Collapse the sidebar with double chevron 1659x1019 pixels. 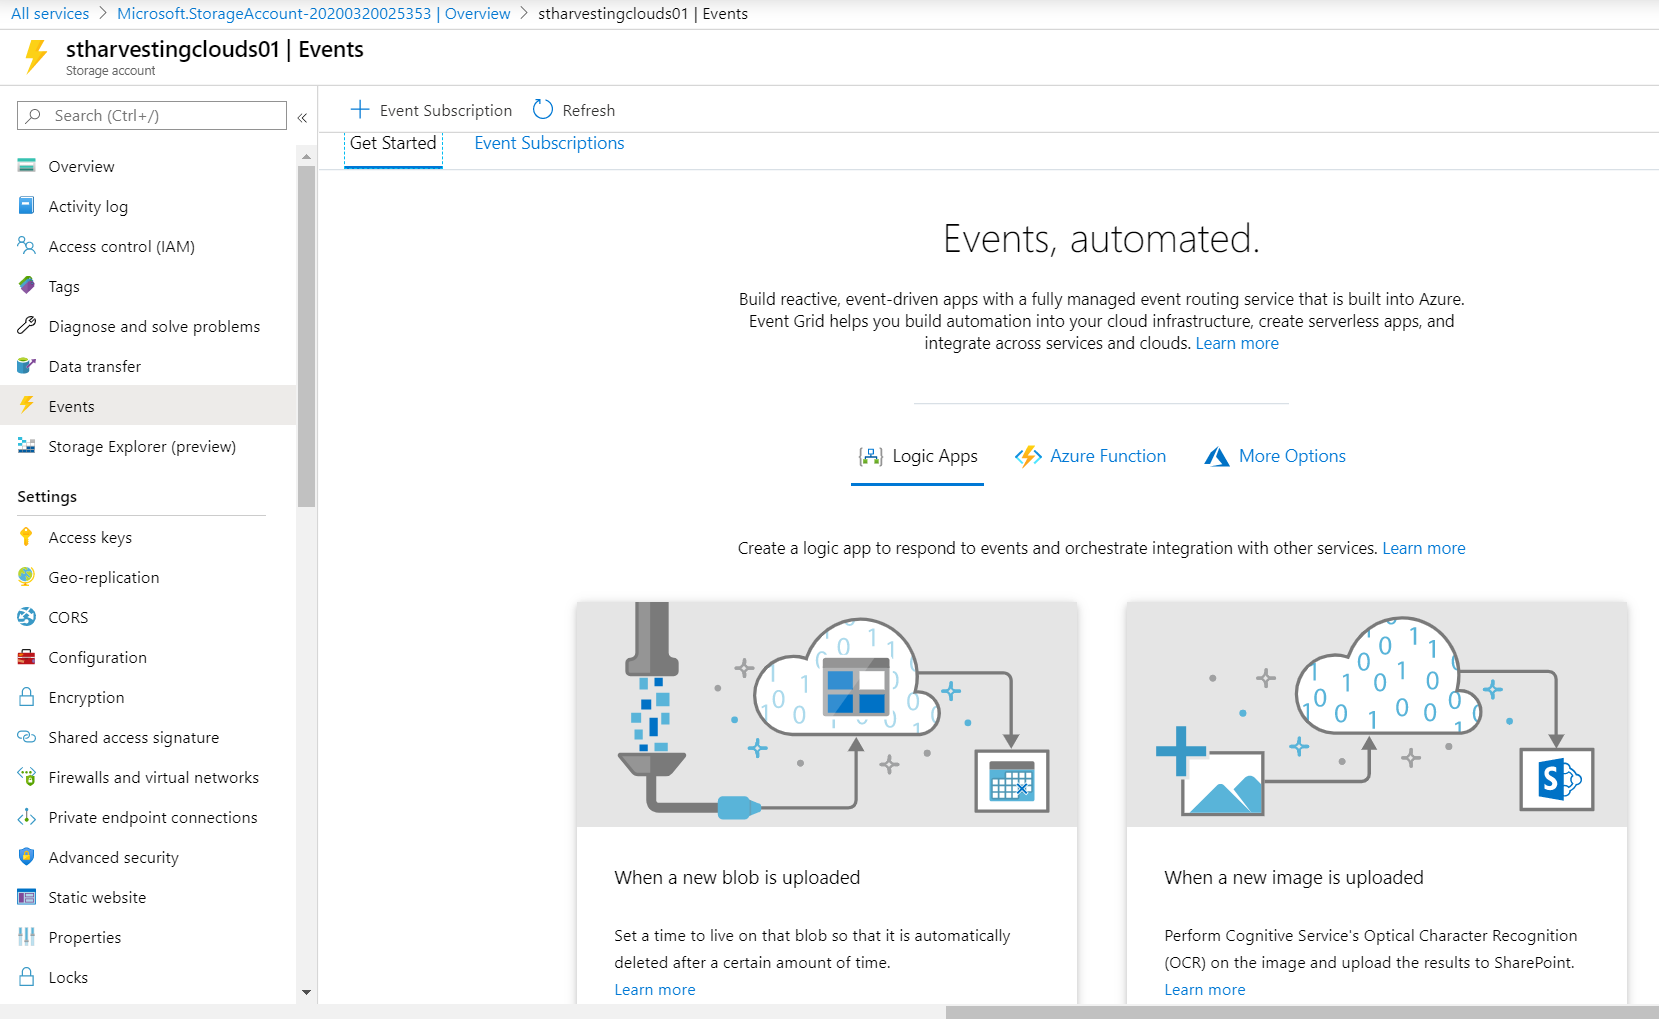[302, 117]
